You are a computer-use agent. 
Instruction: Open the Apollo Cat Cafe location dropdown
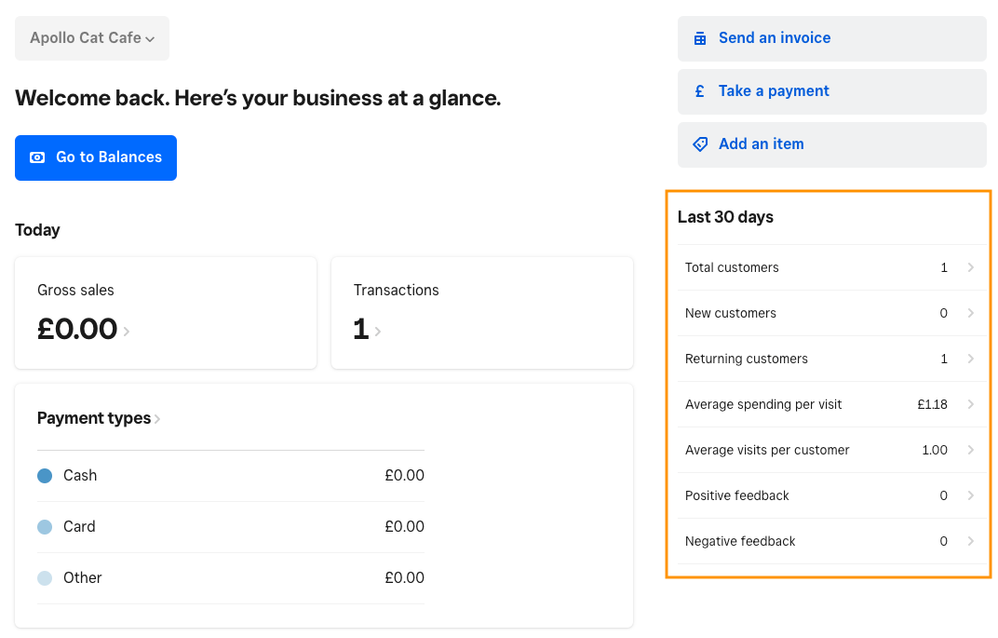click(x=92, y=38)
